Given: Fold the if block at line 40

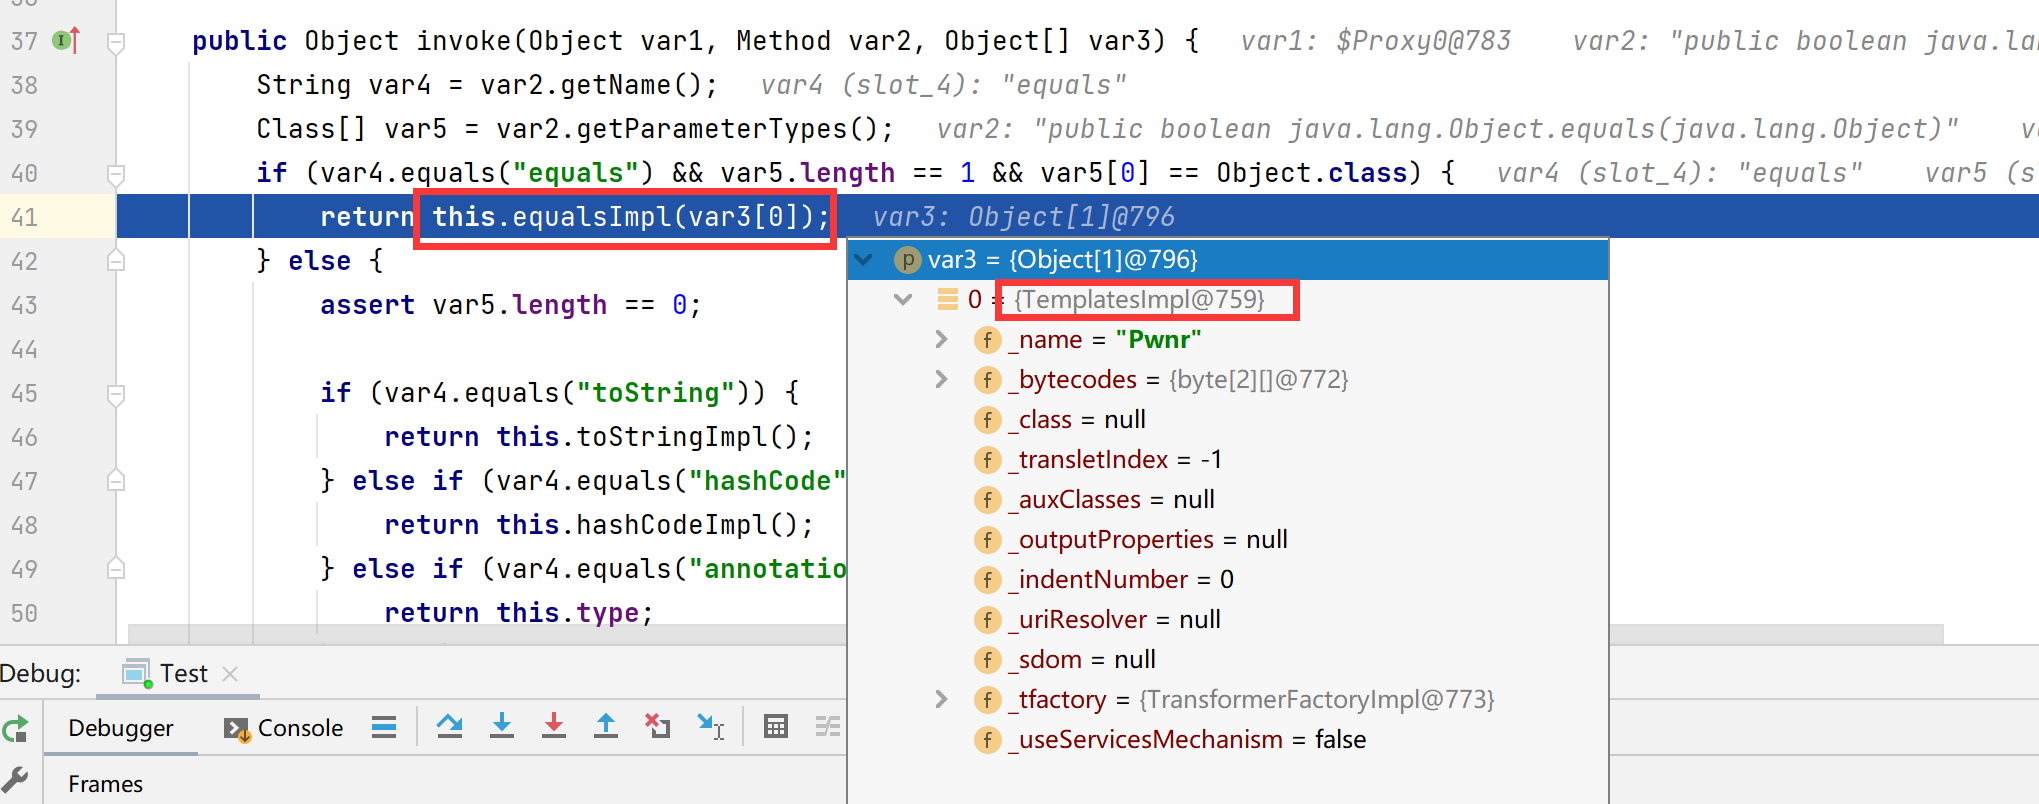Looking at the screenshot, I should click(x=116, y=175).
